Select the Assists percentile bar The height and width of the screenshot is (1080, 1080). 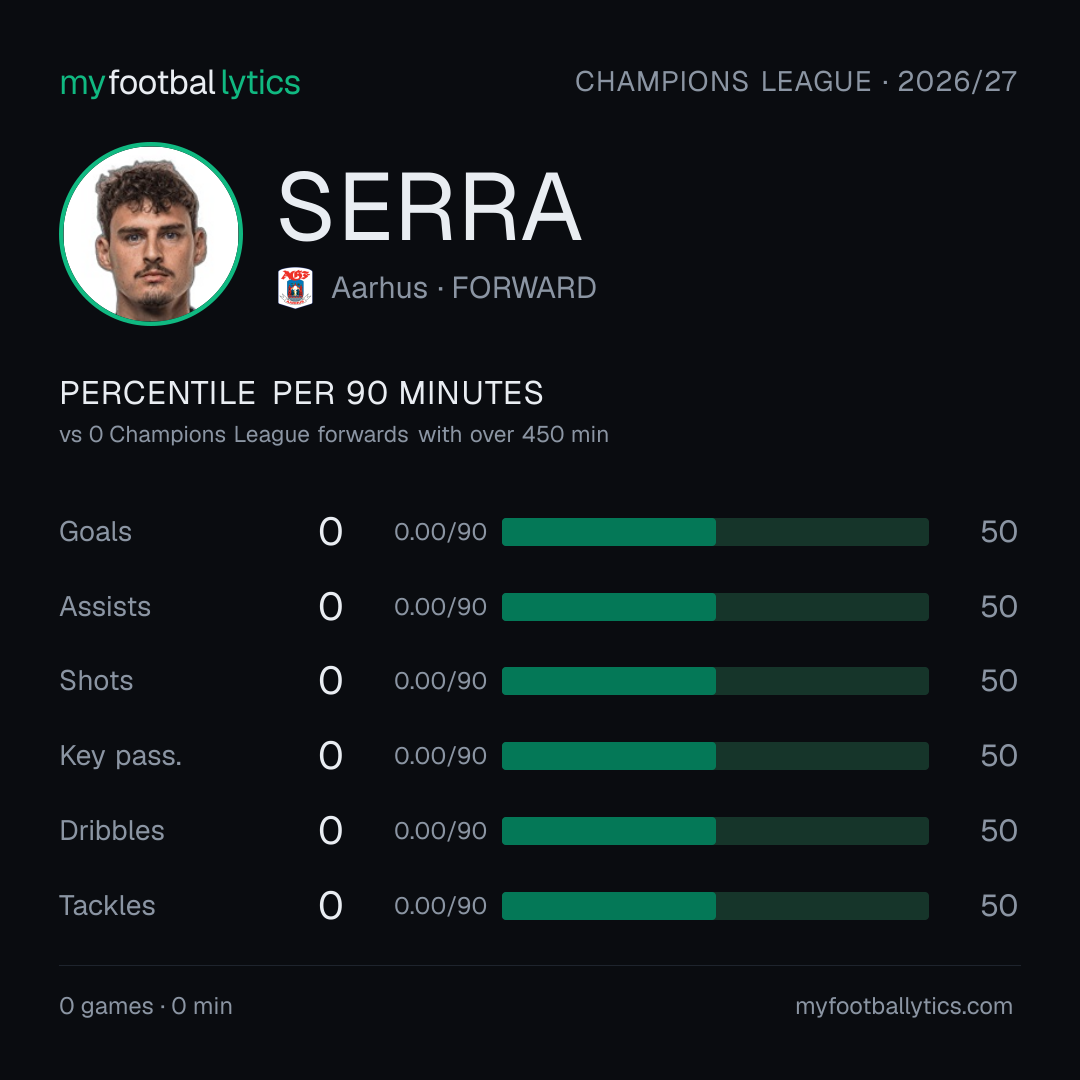pyautogui.click(x=715, y=607)
